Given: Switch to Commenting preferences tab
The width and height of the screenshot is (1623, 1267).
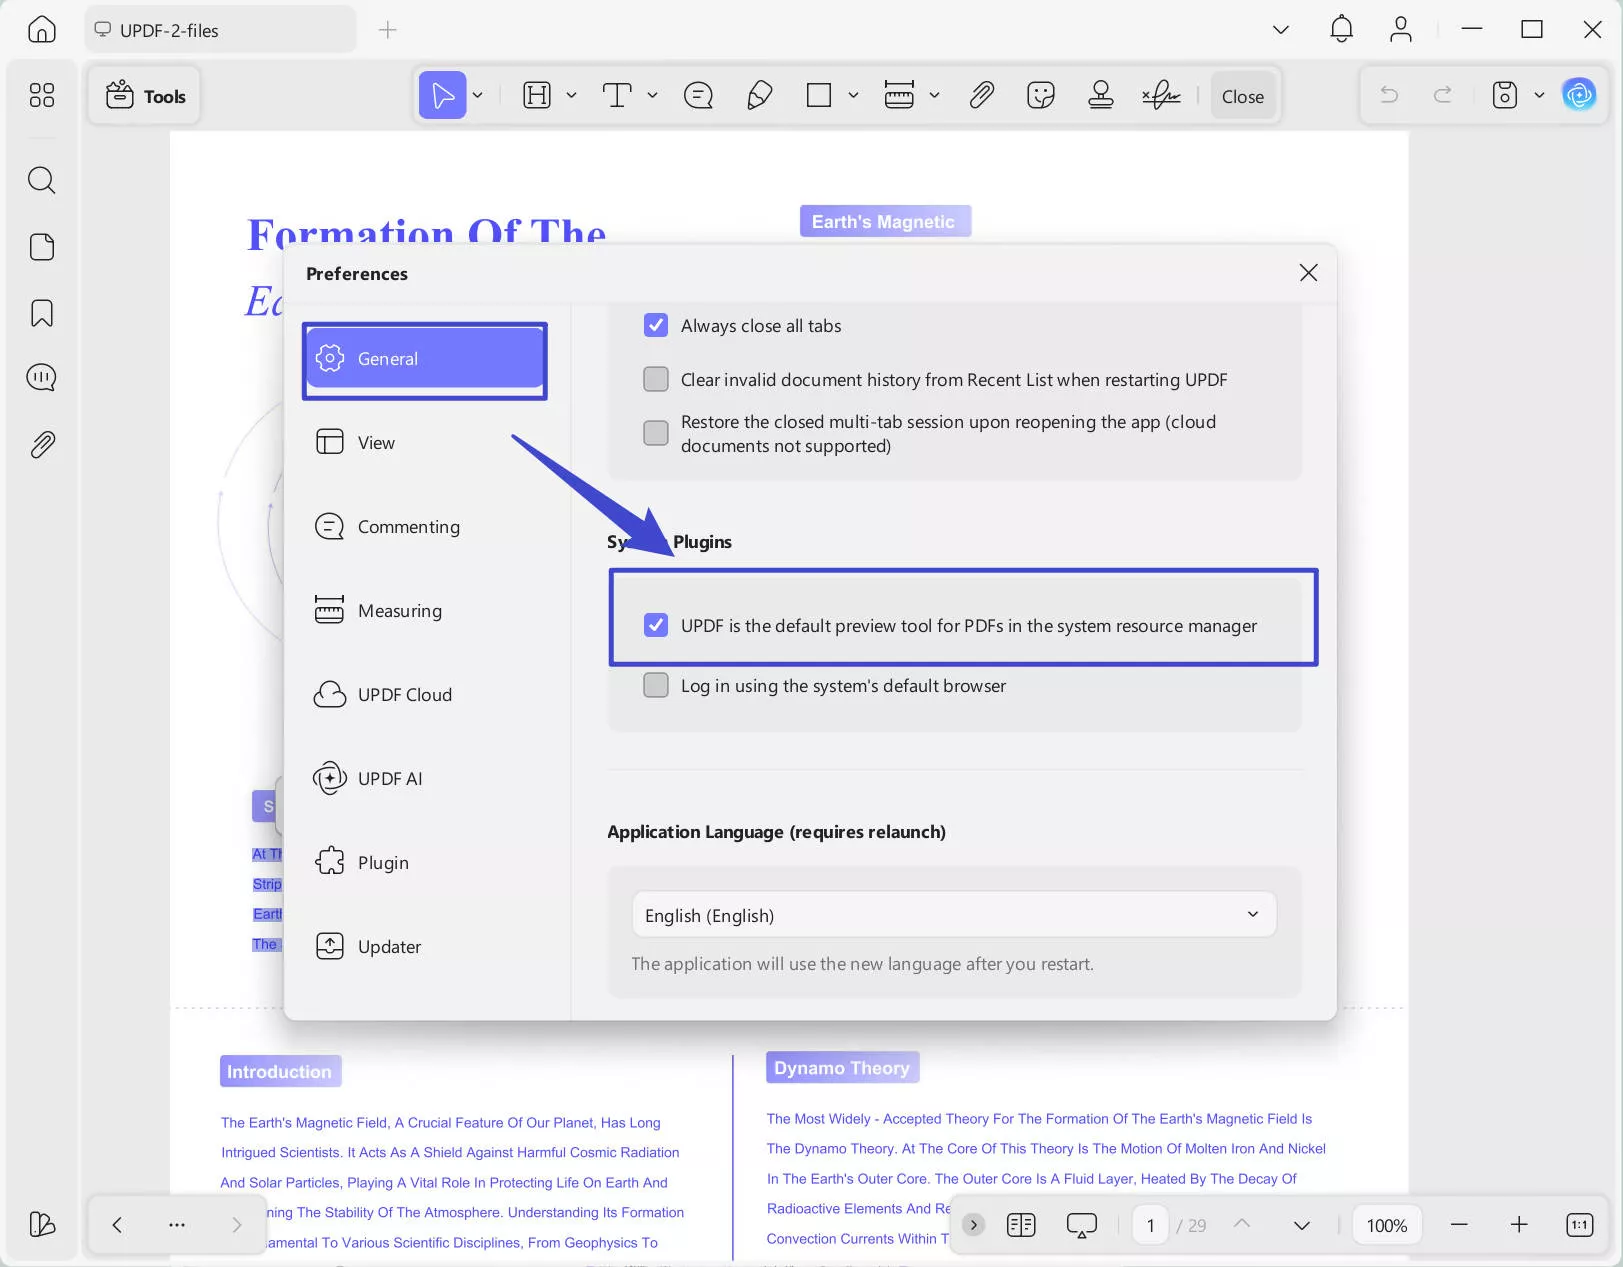Looking at the screenshot, I should (425, 526).
